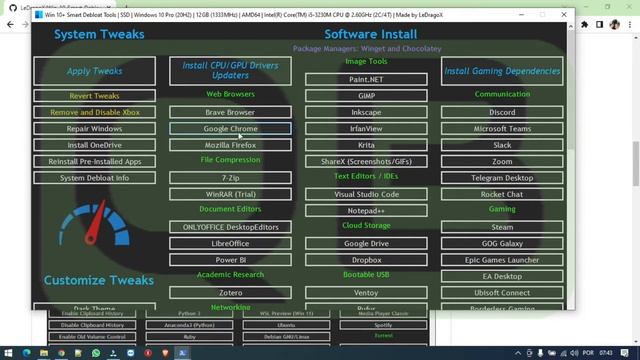Open the browser extensions puzzle icon
This screenshot has width=640, height=360.
click(584, 25)
